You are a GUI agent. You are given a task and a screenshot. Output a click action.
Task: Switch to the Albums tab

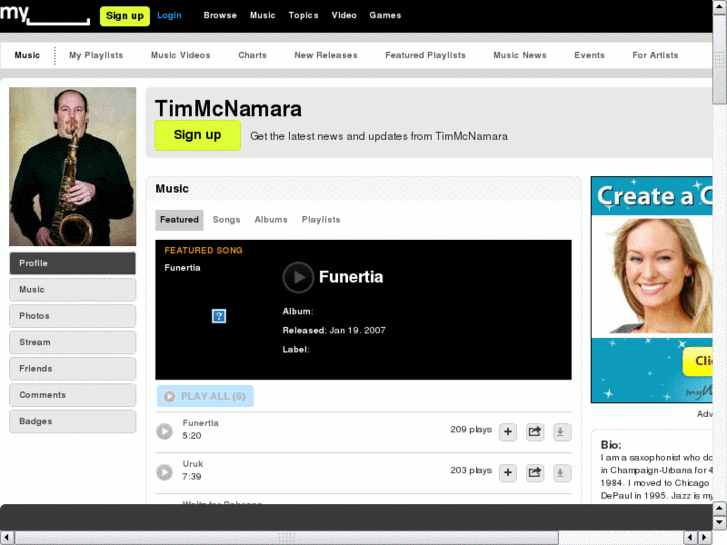click(271, 220)
